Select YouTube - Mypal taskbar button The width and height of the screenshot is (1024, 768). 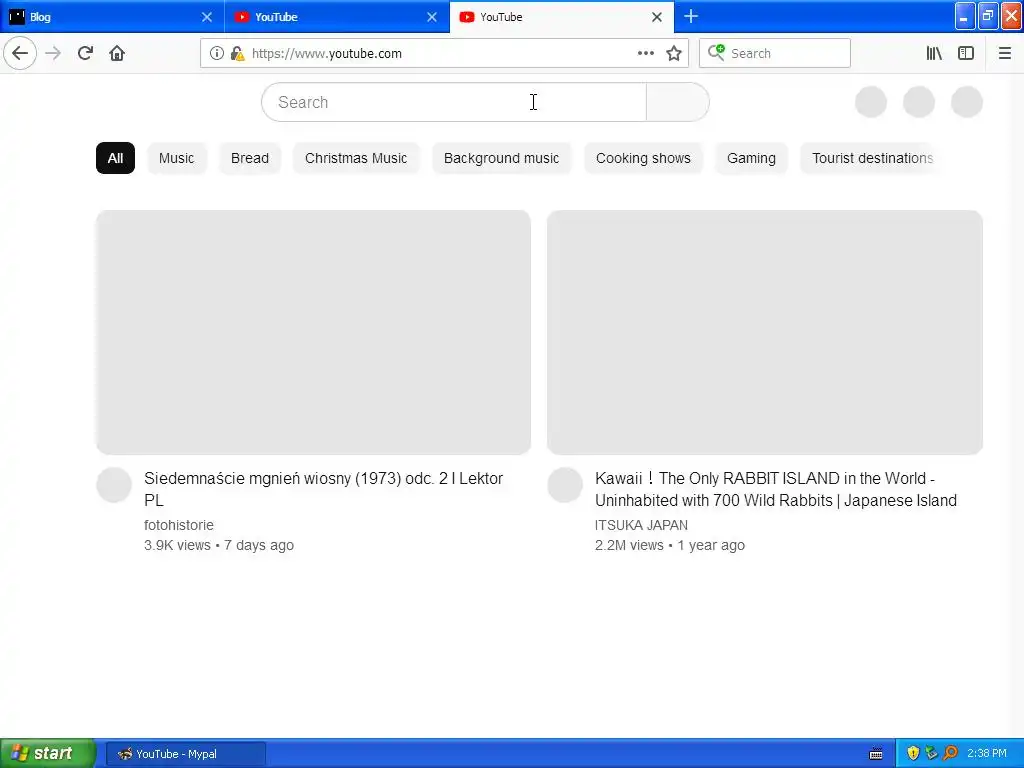point(185,754)
